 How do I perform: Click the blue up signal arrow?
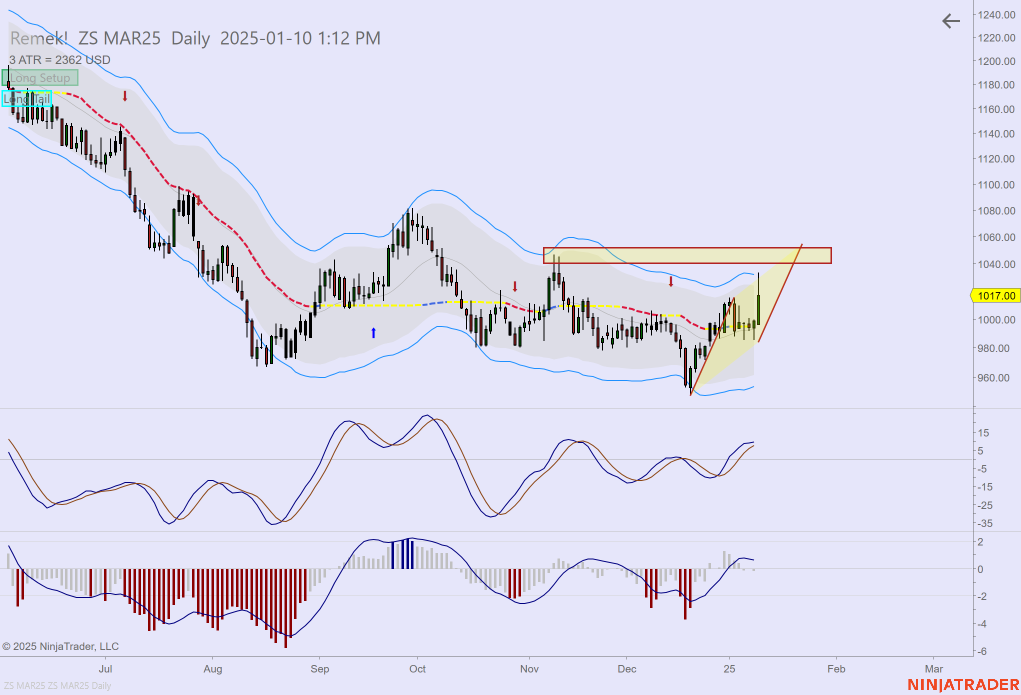tap(373, 333)
